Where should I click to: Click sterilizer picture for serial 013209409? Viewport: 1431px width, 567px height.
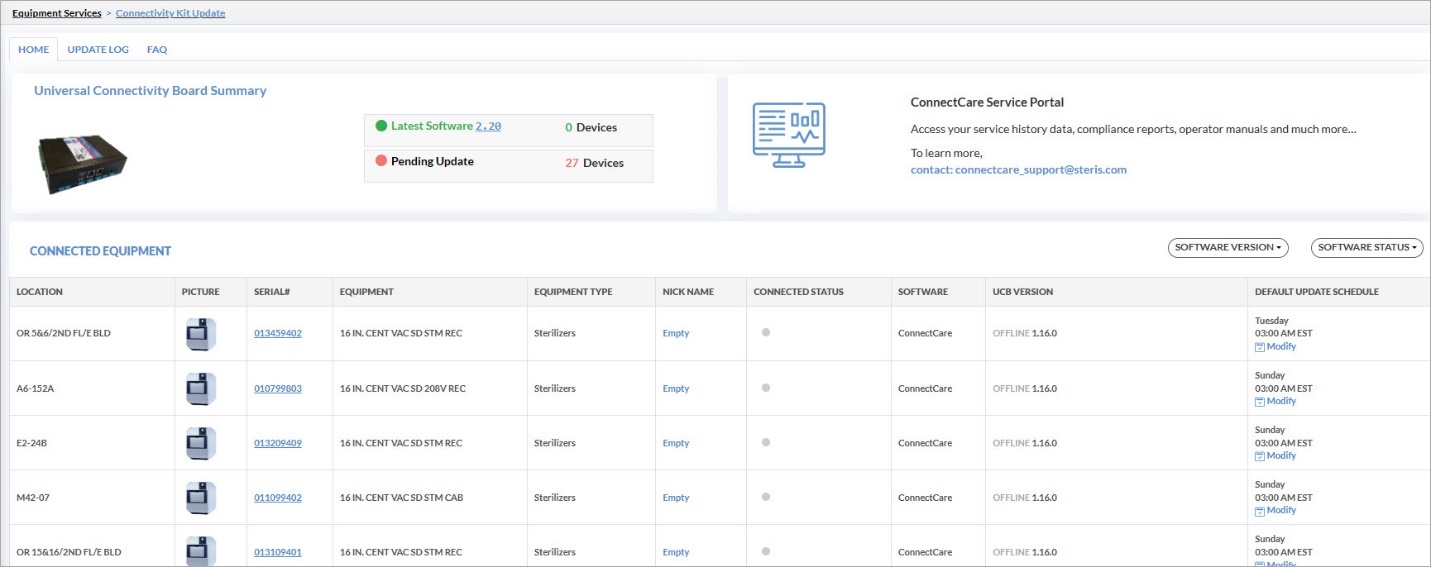(201, 443)
